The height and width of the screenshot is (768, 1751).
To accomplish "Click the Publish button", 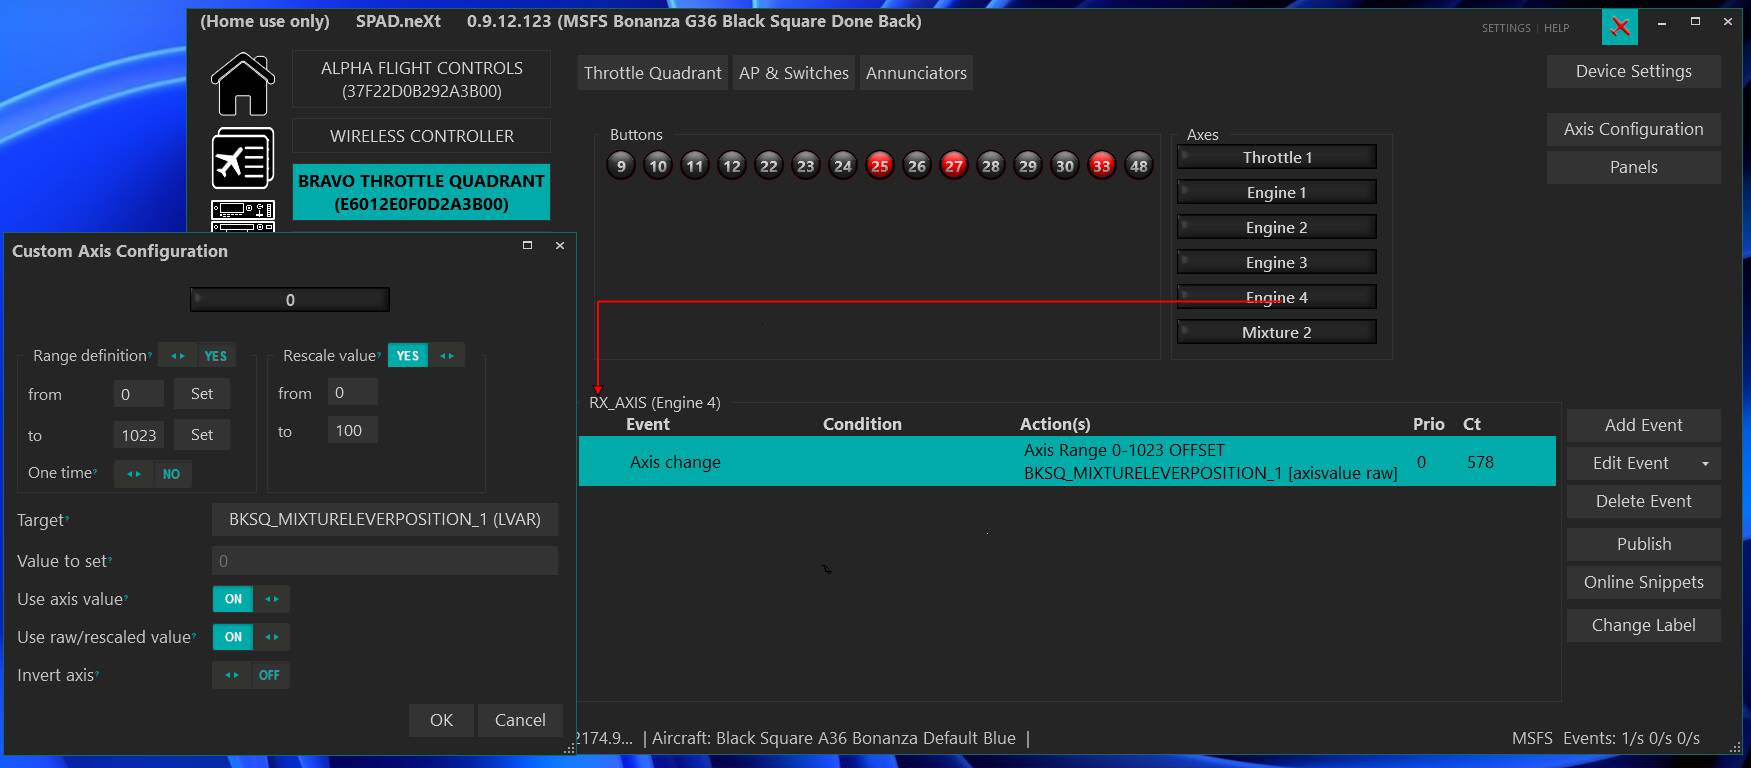I will tap(1644, 544).
